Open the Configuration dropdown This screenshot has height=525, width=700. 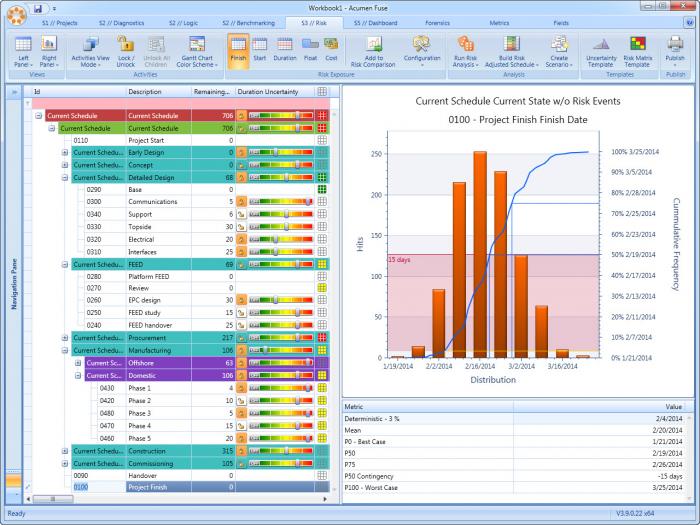tap(421, 51)
